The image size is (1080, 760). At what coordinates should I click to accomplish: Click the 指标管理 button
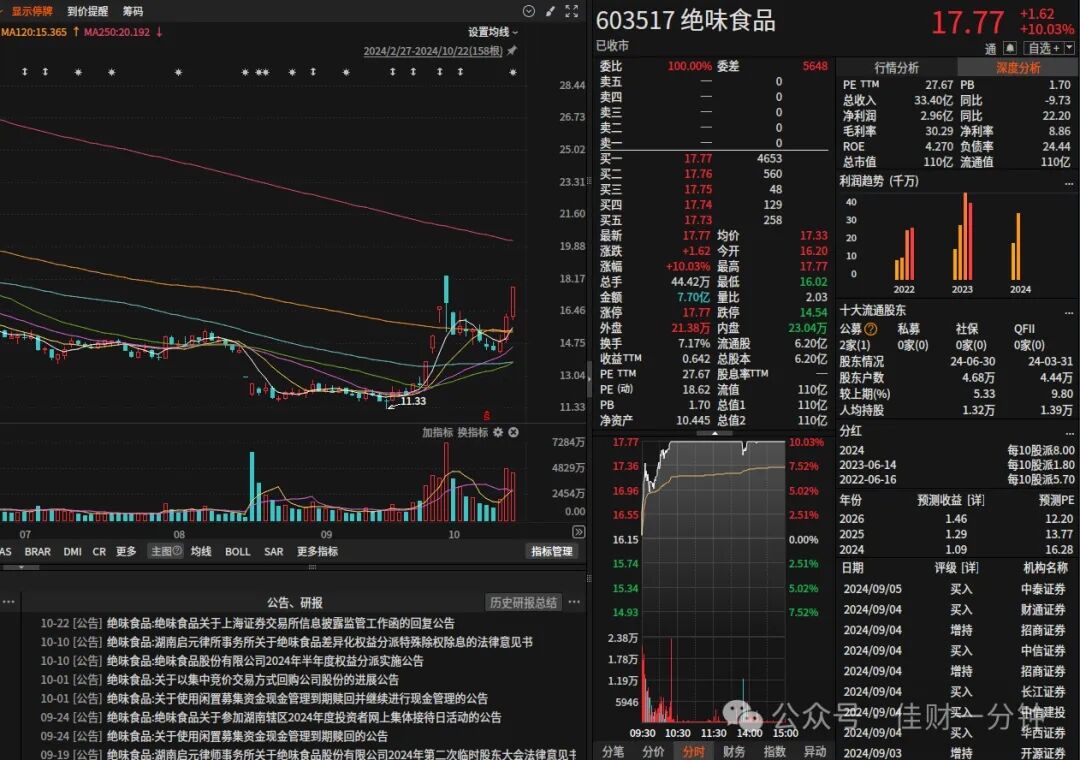tap(552, 551)
